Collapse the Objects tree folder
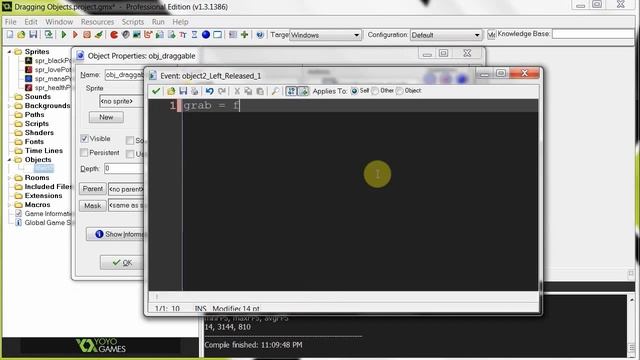Image resolution: width=640 pixels, height=360 pixels. (9, 160)
